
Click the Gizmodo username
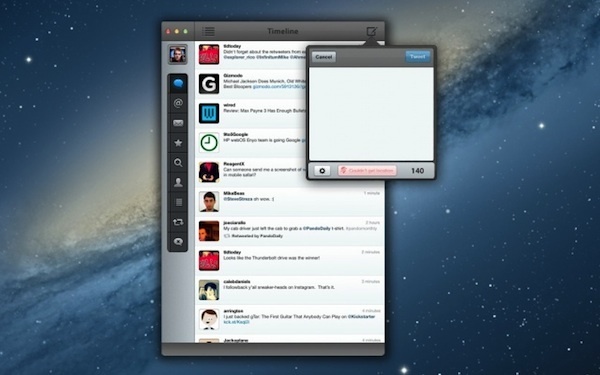tap(233, 76)
